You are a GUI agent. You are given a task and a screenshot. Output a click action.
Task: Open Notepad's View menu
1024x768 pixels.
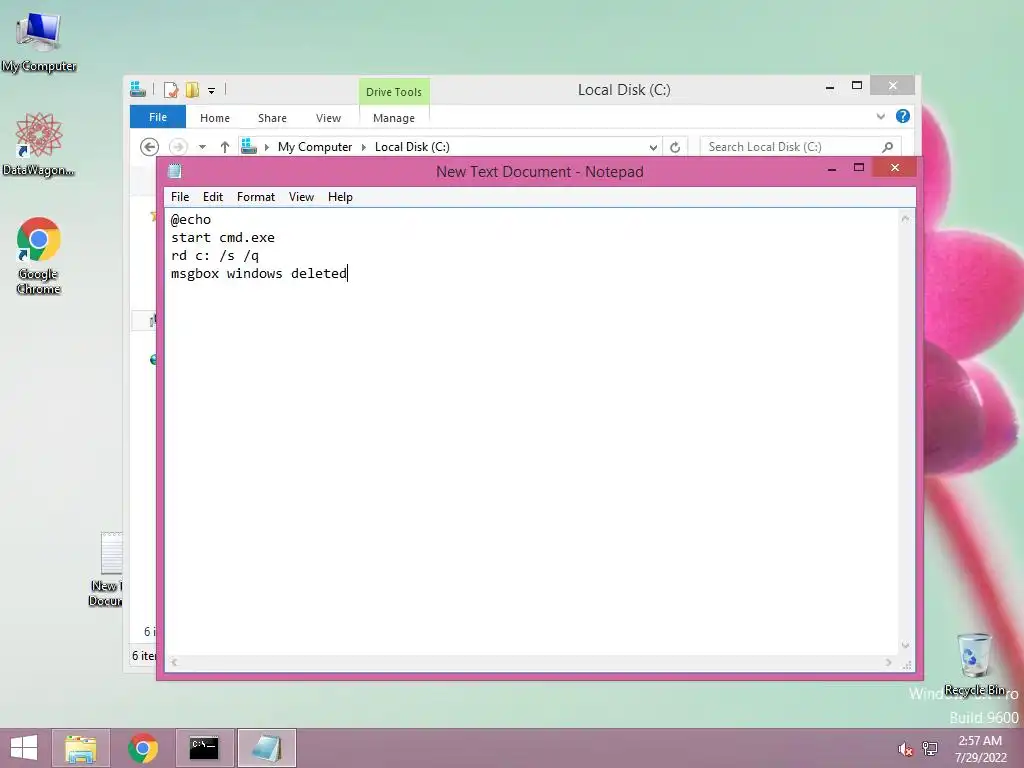pyautogui.click(x=301, y=197)
